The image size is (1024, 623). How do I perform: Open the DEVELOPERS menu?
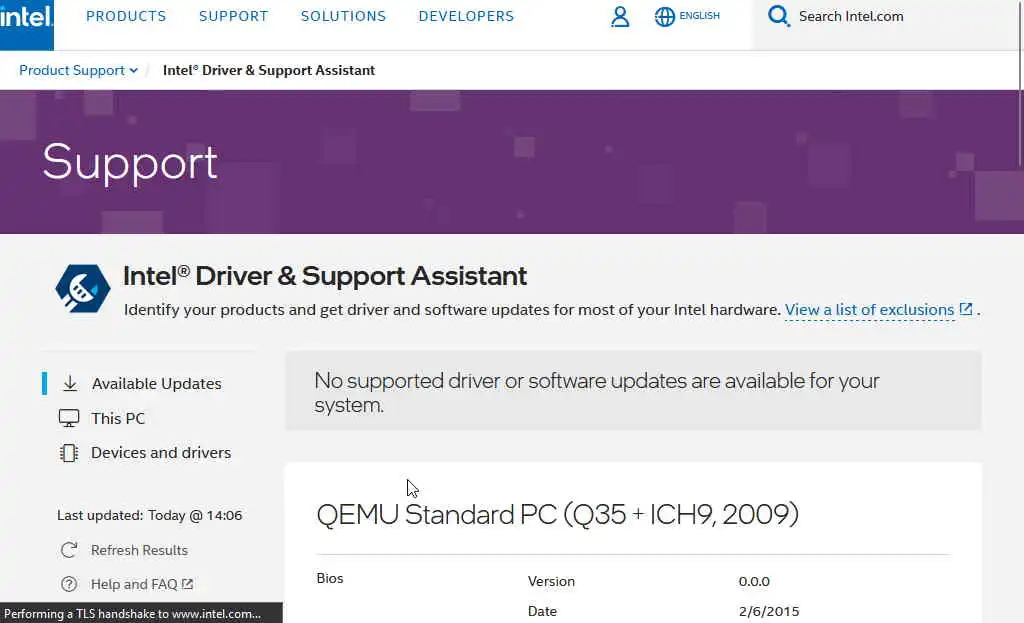point(466,17)
